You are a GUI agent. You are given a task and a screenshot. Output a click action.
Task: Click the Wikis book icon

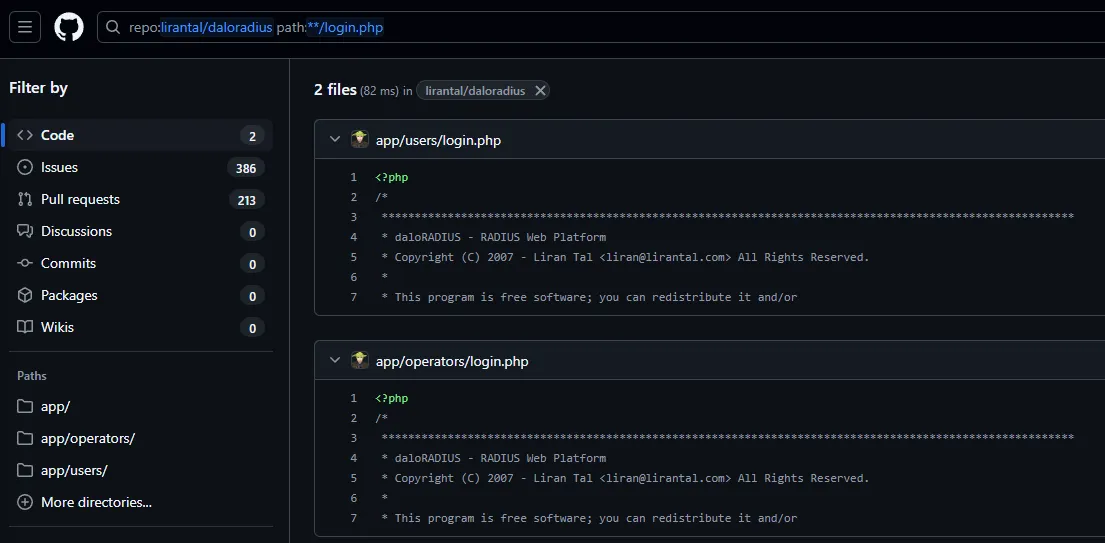pyautogui.click(x=25, y=327)
